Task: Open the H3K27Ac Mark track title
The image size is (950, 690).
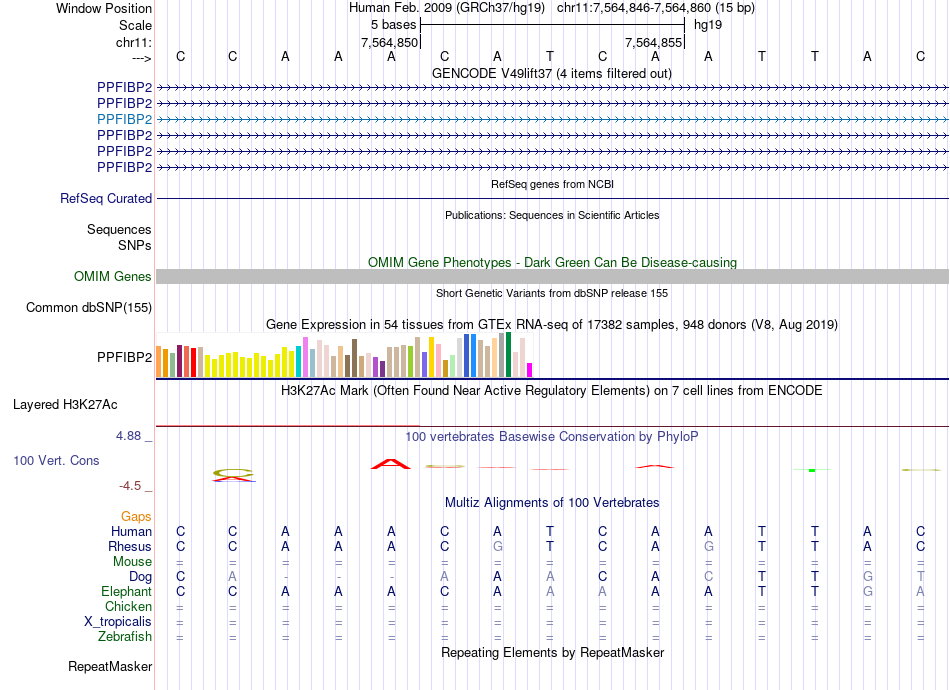Action: click(551, 390)
